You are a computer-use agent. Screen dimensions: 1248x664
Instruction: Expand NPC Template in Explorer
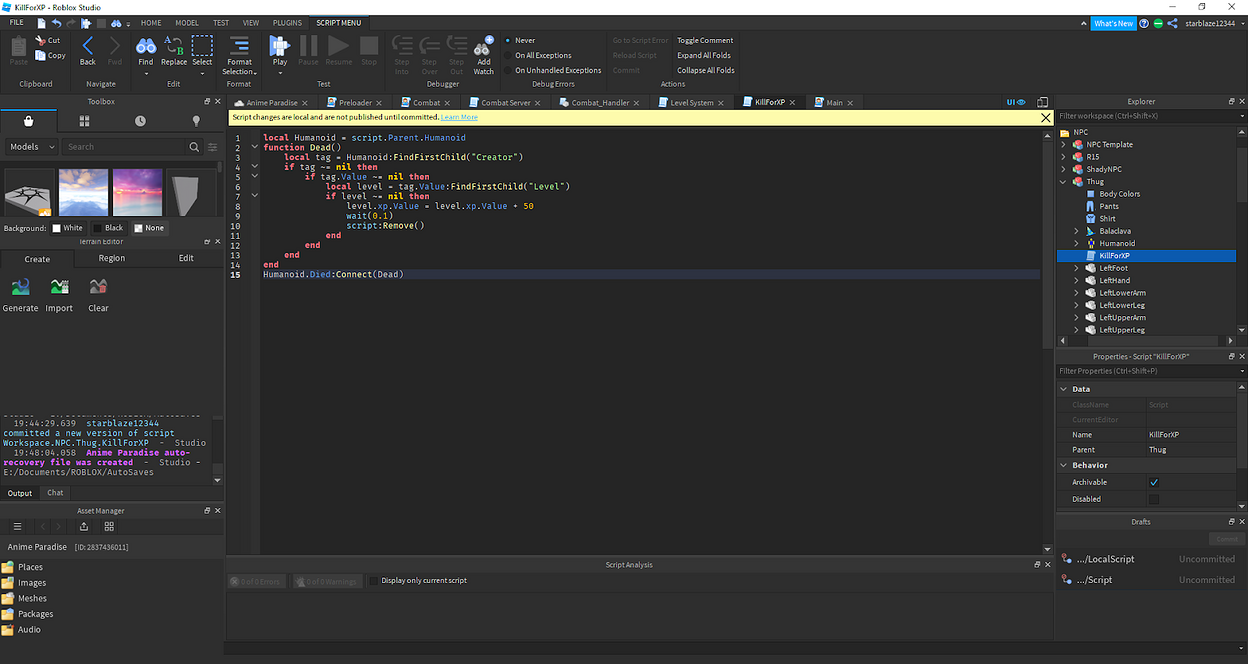coord(1063,144)
